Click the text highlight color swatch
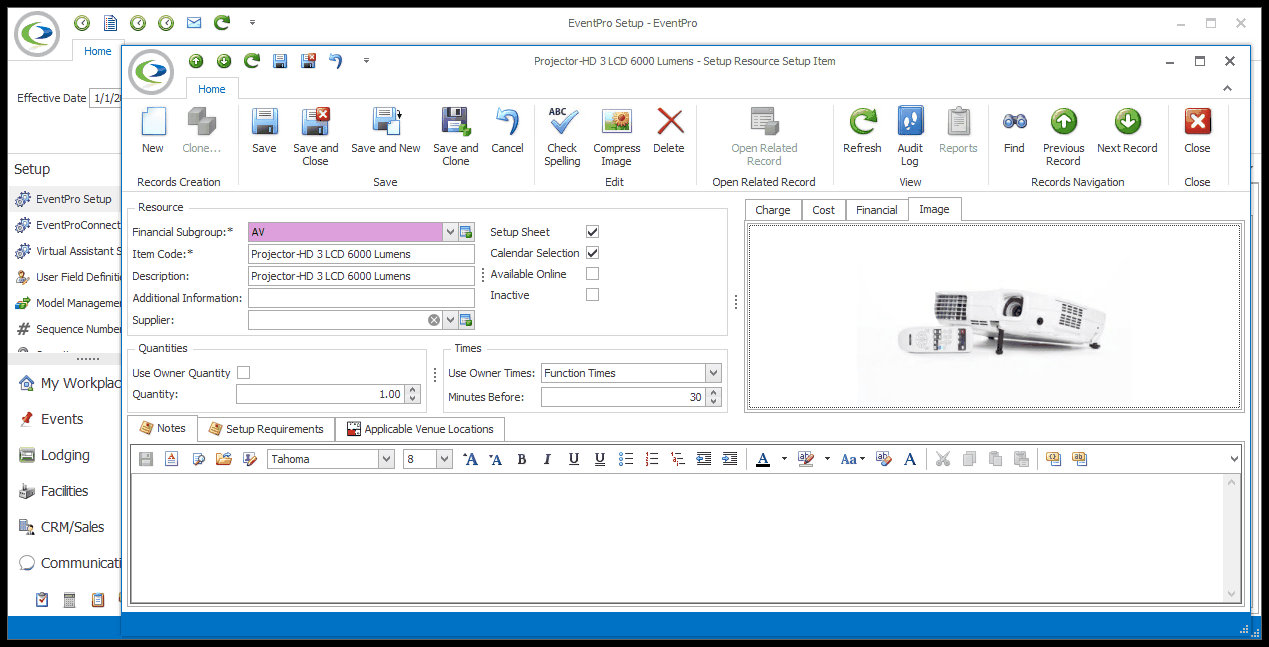This screenshot has width=1269, height=647. [x=807, y=459]
